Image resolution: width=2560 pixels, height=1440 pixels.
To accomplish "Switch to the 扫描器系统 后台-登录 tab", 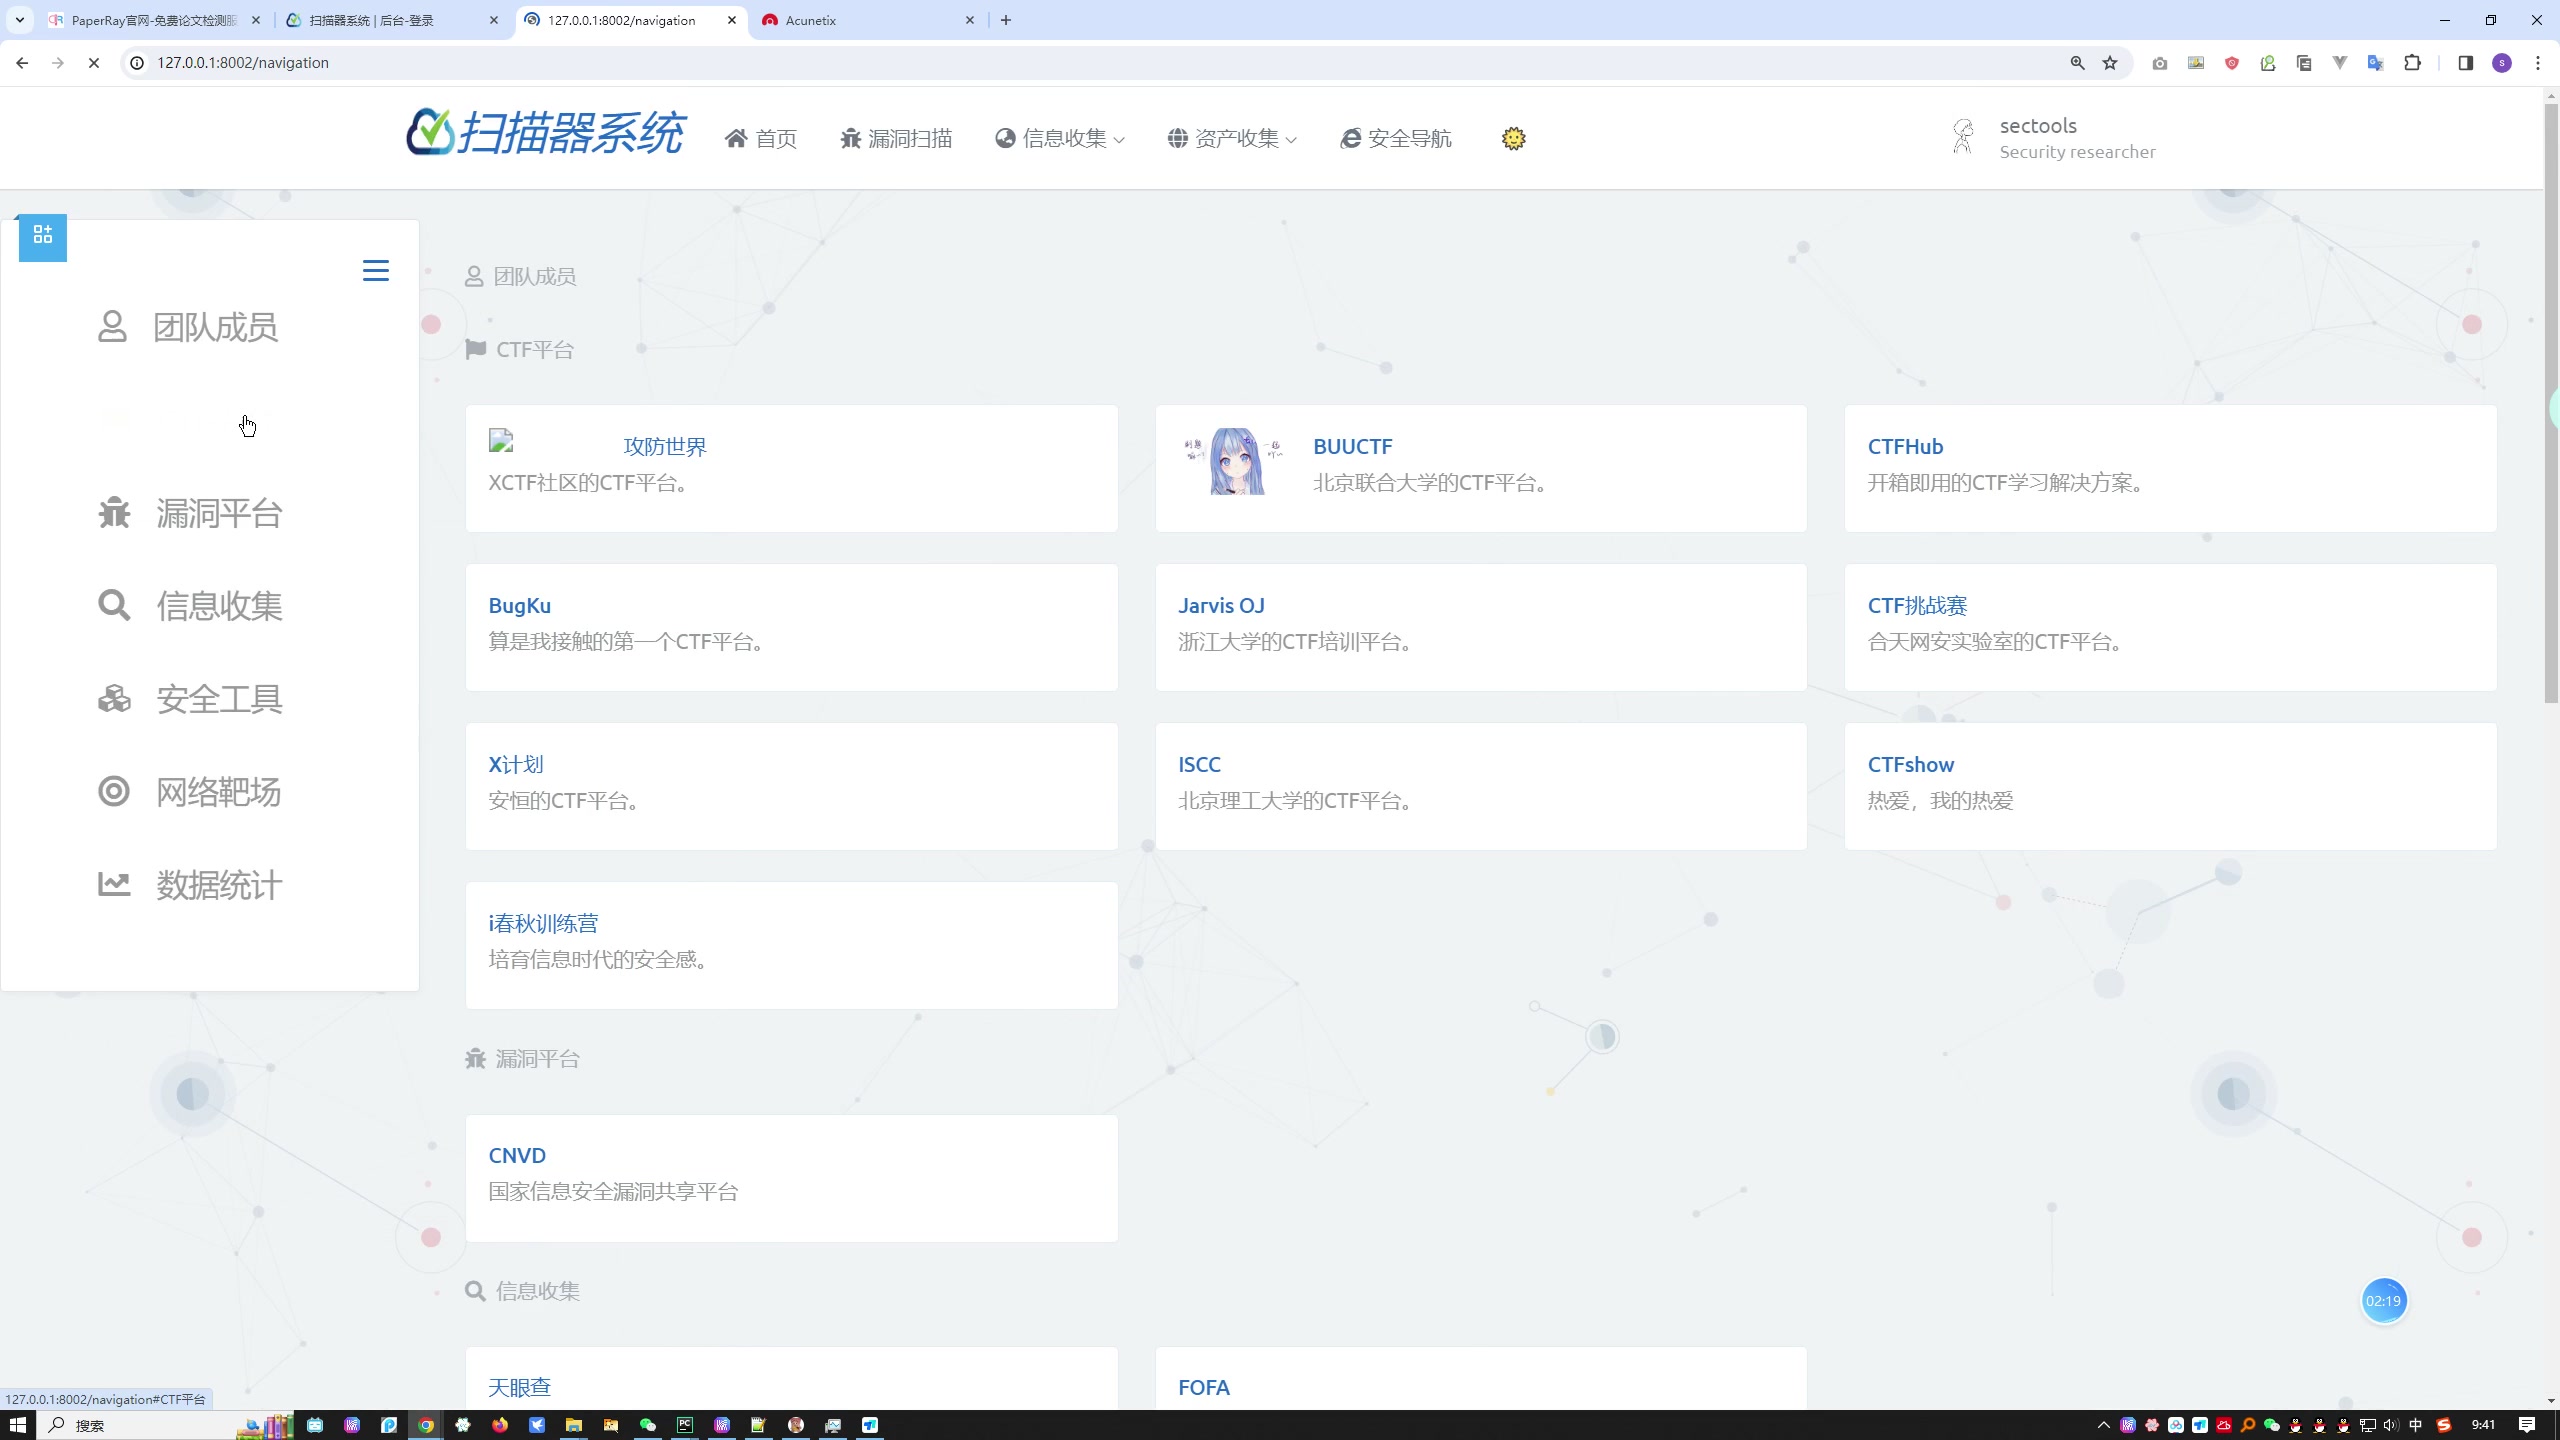I will coord(393,20).
